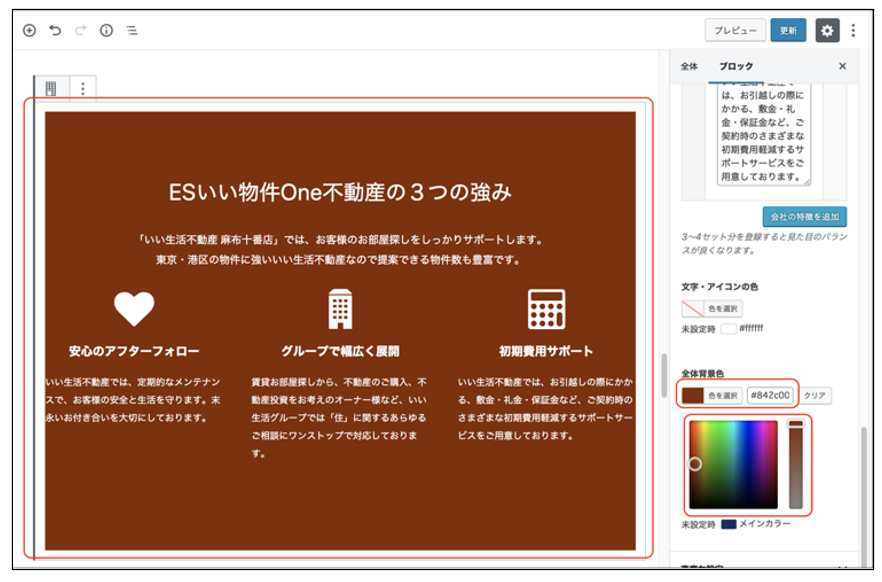Clear background color with クリア
This screenshot has height=582, width=882.
[x=815, y=395]
